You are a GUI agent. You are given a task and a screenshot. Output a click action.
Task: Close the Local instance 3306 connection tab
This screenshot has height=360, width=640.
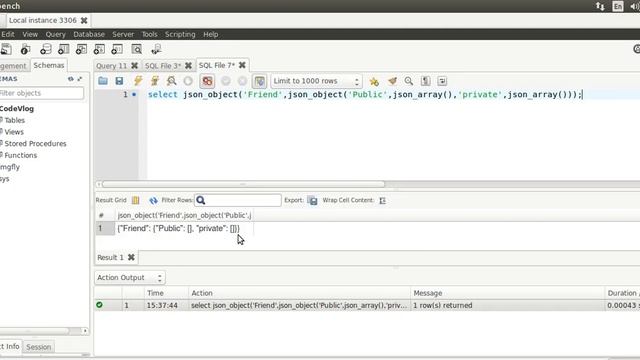click(x=84, y=20)
